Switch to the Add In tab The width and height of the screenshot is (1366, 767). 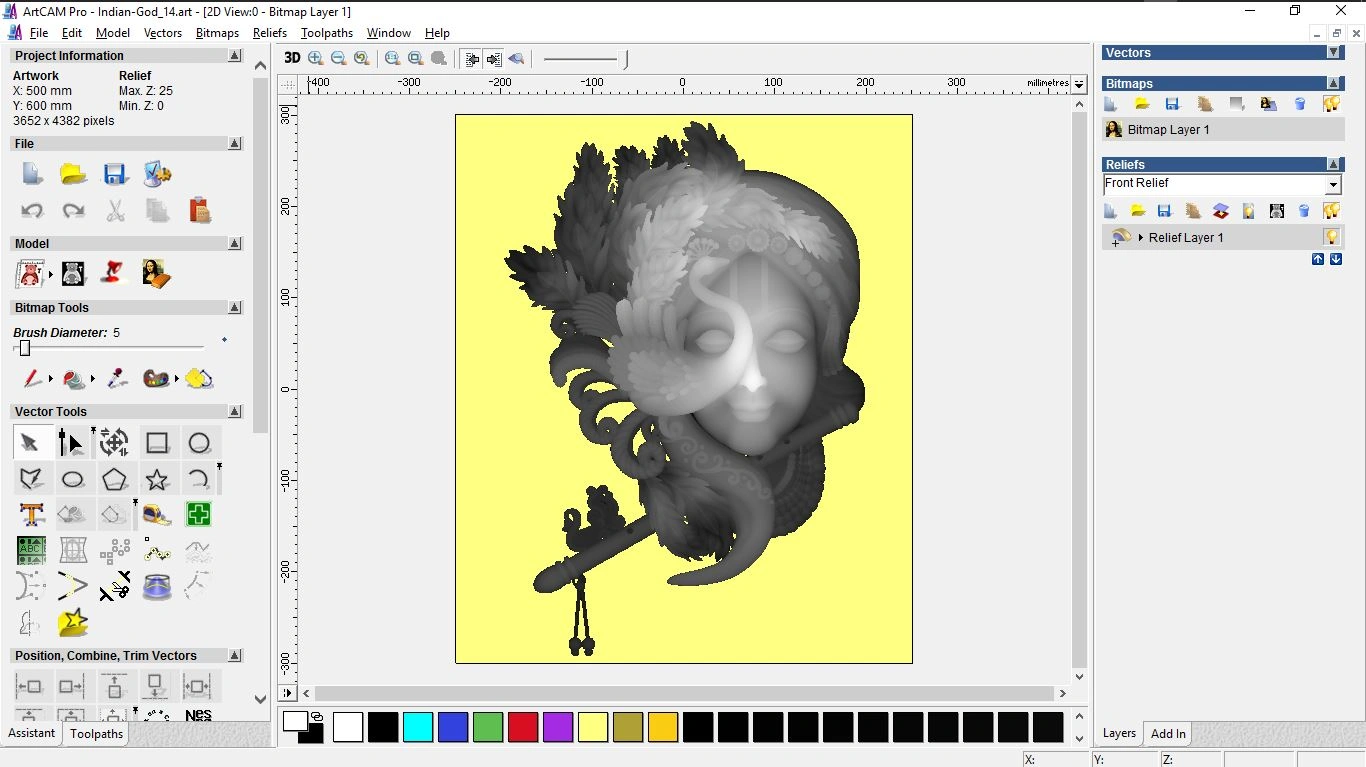1167,734
